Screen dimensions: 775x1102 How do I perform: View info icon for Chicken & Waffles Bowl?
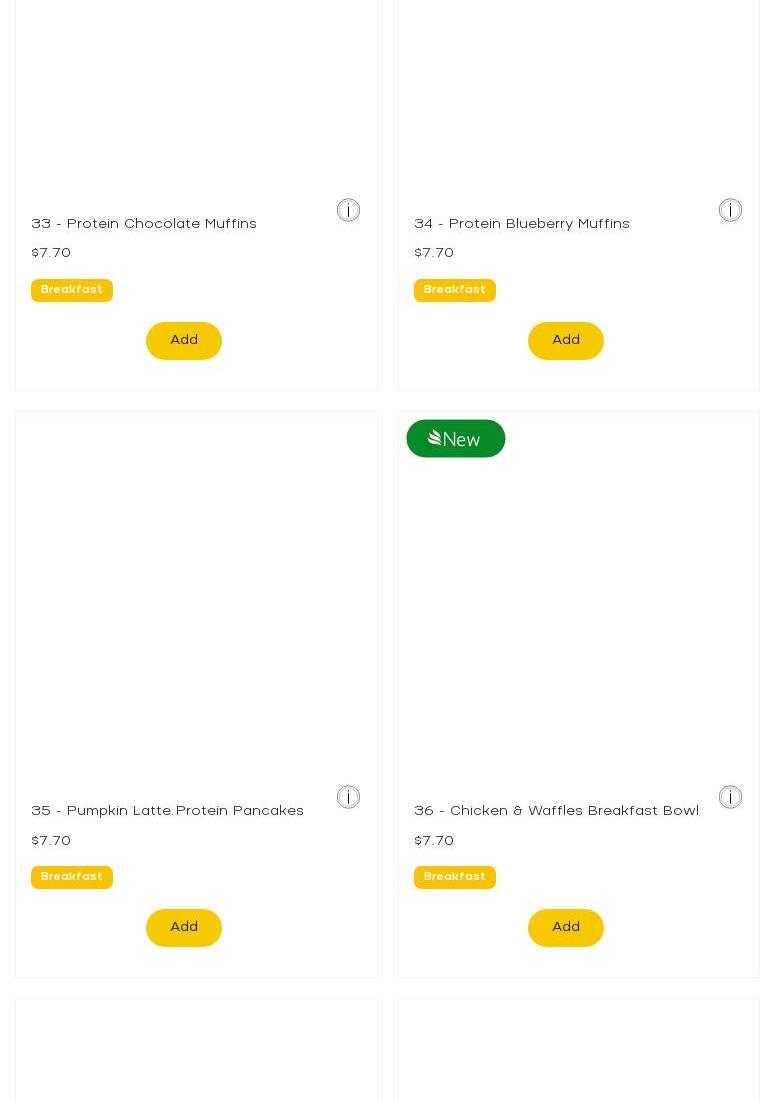(730, 797)
